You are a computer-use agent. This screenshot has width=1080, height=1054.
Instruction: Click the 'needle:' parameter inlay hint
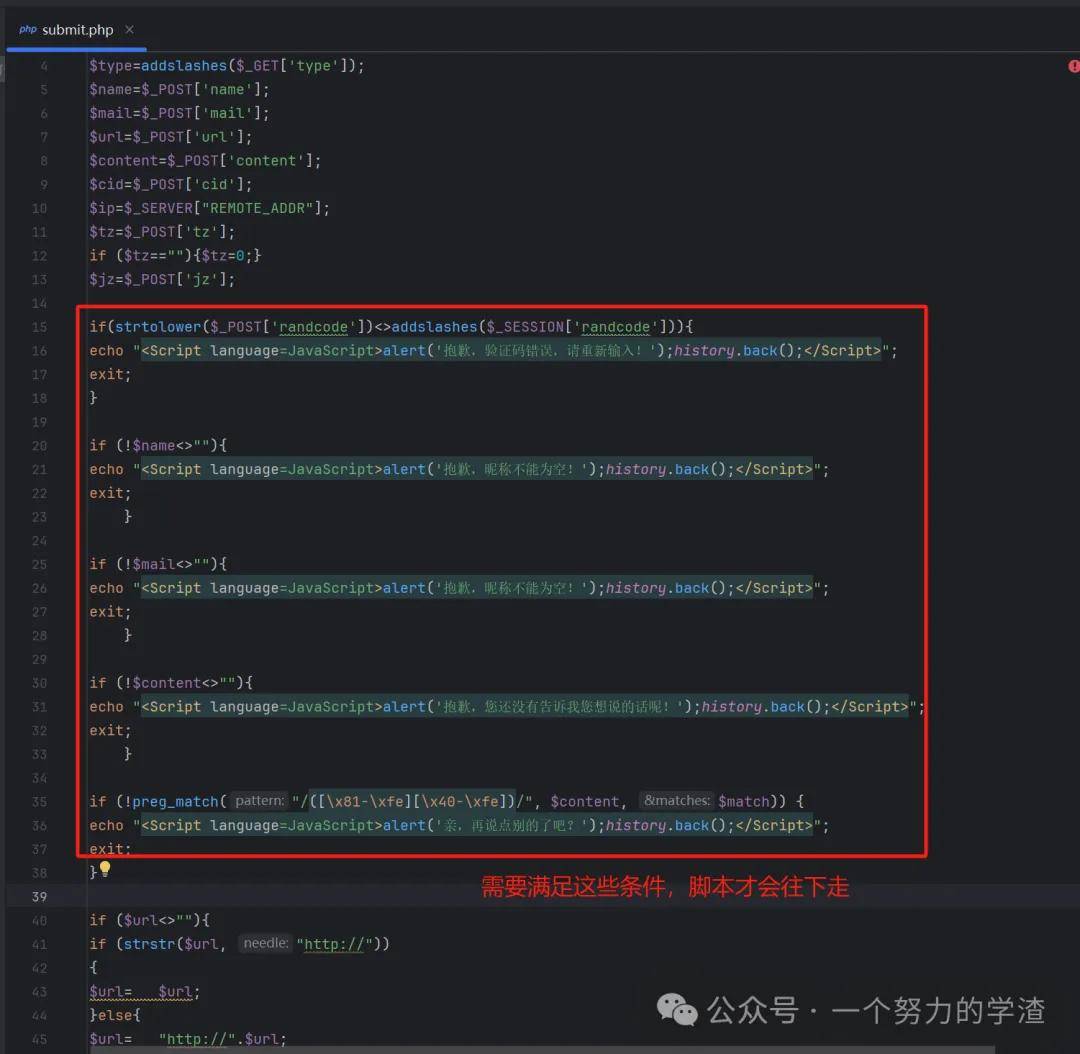coord(265,943)
